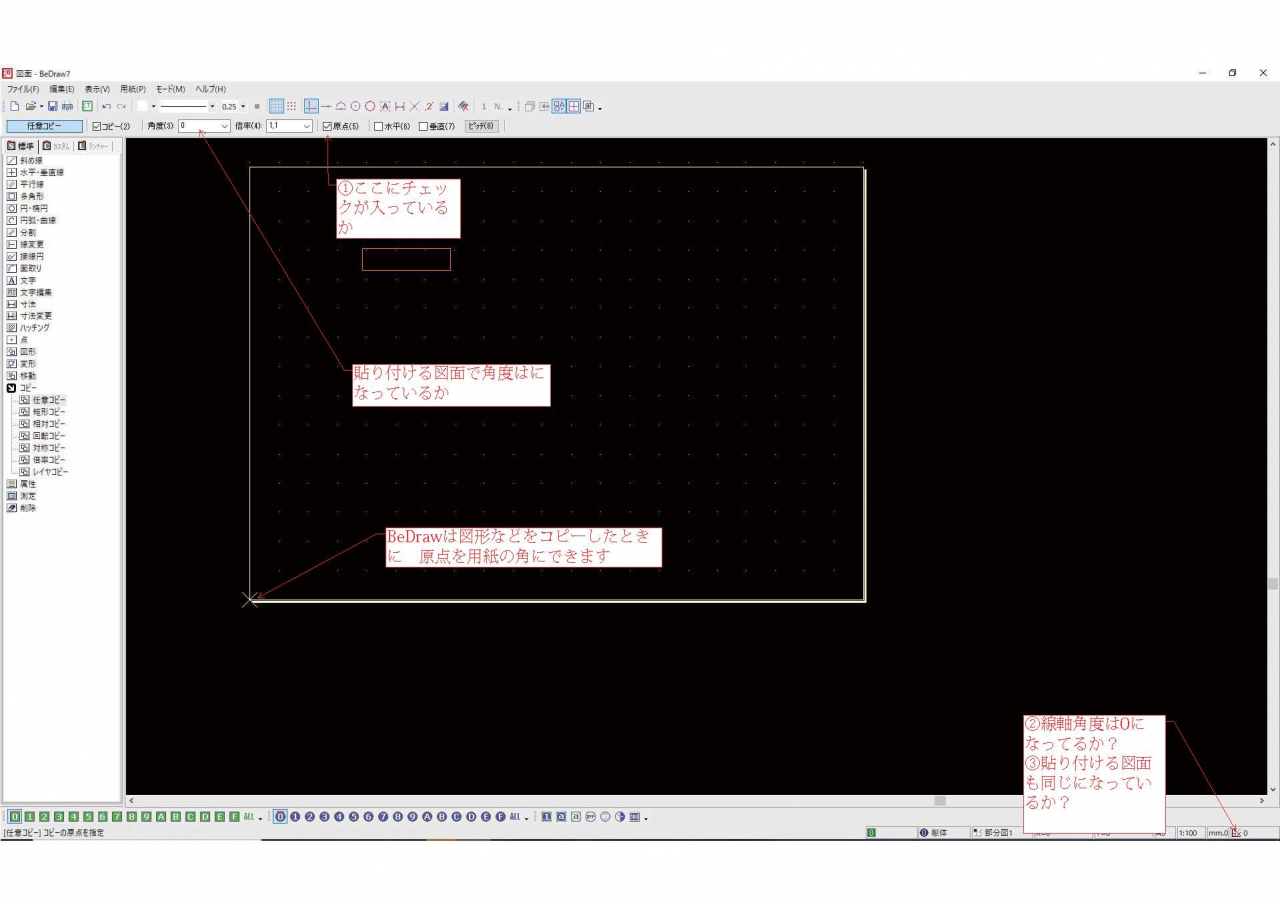Viewport: 1280px width, 905px height.
Task: Click the ピッチ(8) button
Action: 481,127
